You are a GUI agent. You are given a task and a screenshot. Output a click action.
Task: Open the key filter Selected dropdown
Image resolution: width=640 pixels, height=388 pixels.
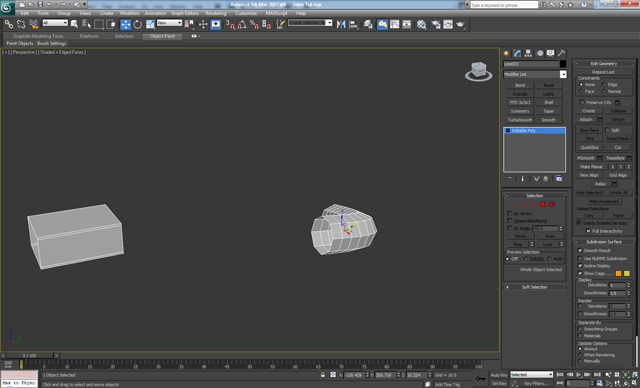pyautogui.click(x=531, y=375)
